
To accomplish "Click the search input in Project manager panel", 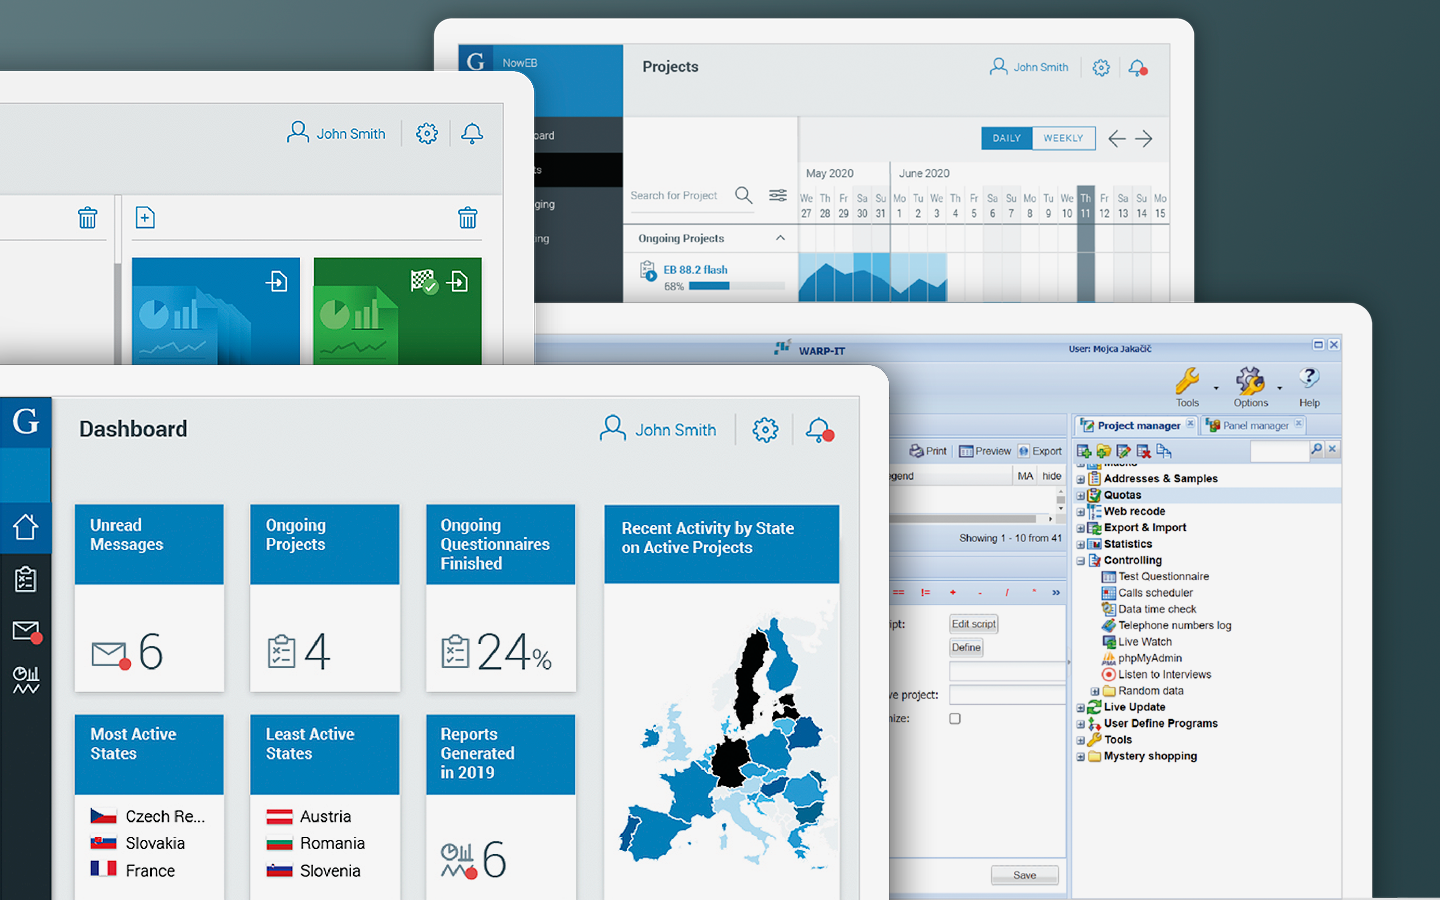I will coord(1279,452).
